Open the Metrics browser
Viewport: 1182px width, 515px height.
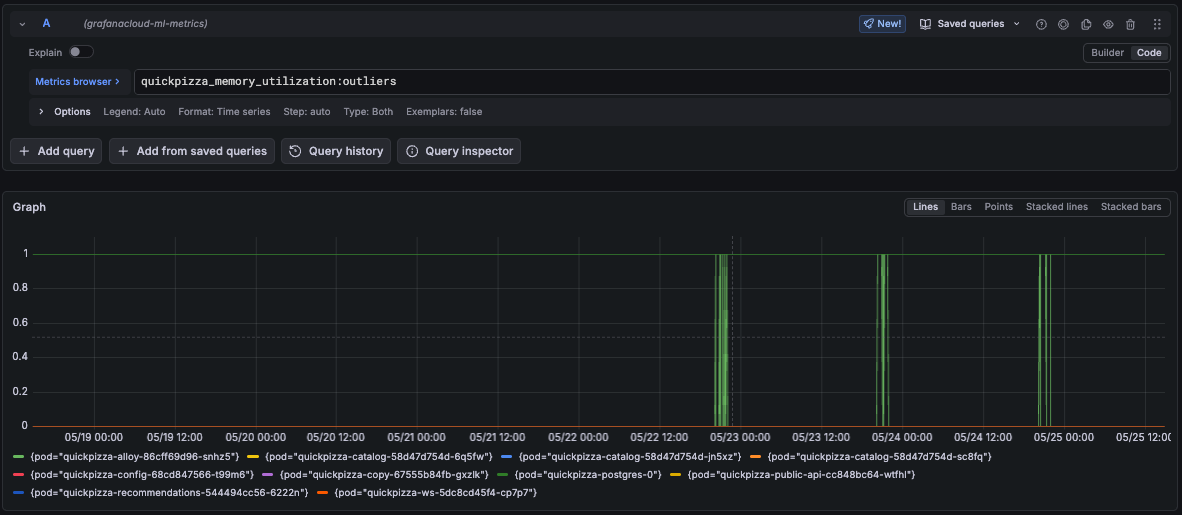pyautogui.click(x=78, y=81)
